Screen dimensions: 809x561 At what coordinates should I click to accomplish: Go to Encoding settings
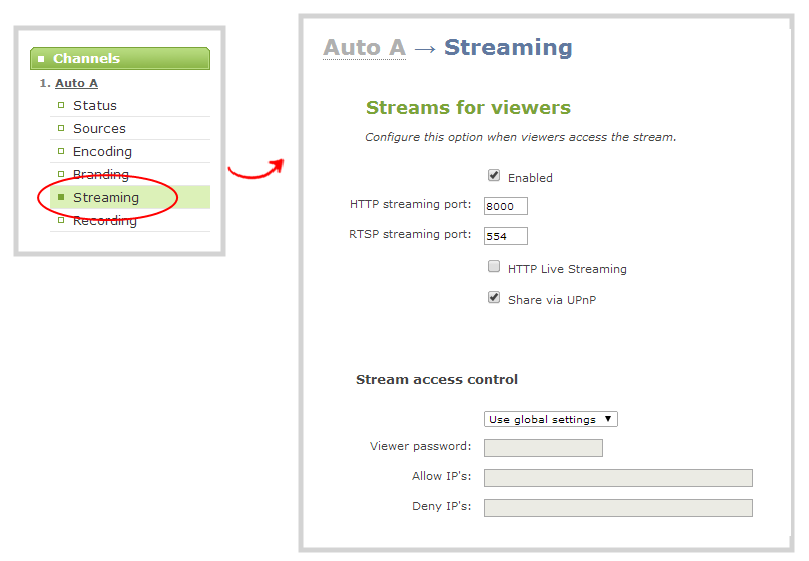[102, 151]
